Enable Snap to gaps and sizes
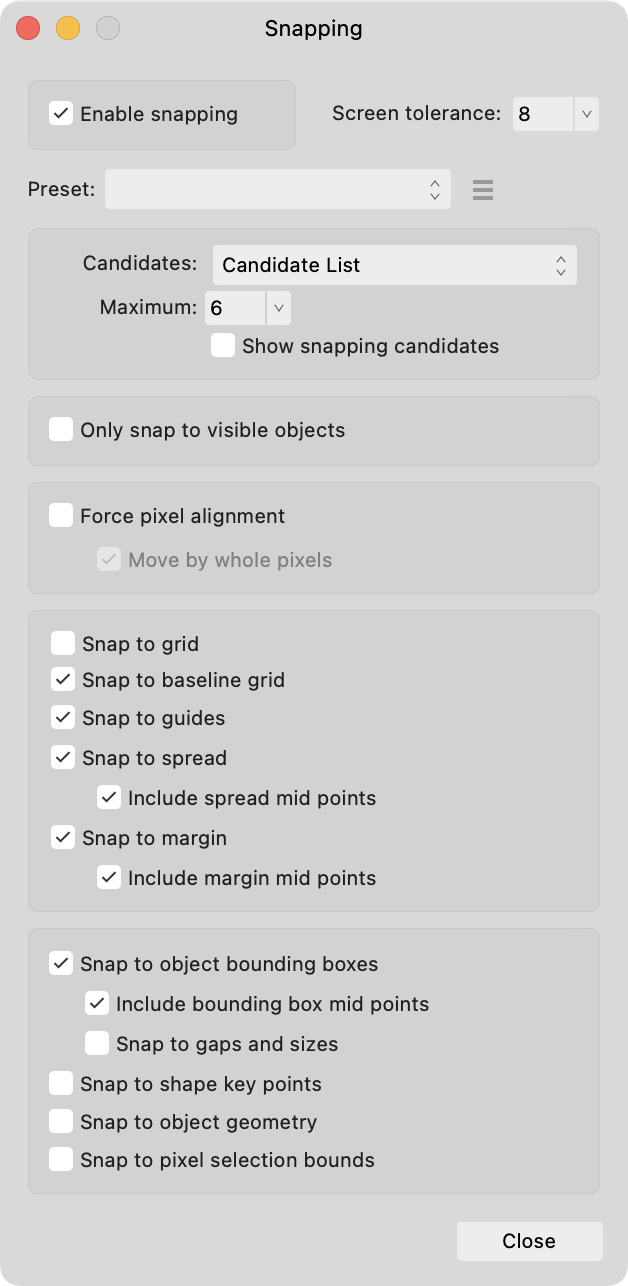Viewport: 628px width, 1286px height. 97,1044
